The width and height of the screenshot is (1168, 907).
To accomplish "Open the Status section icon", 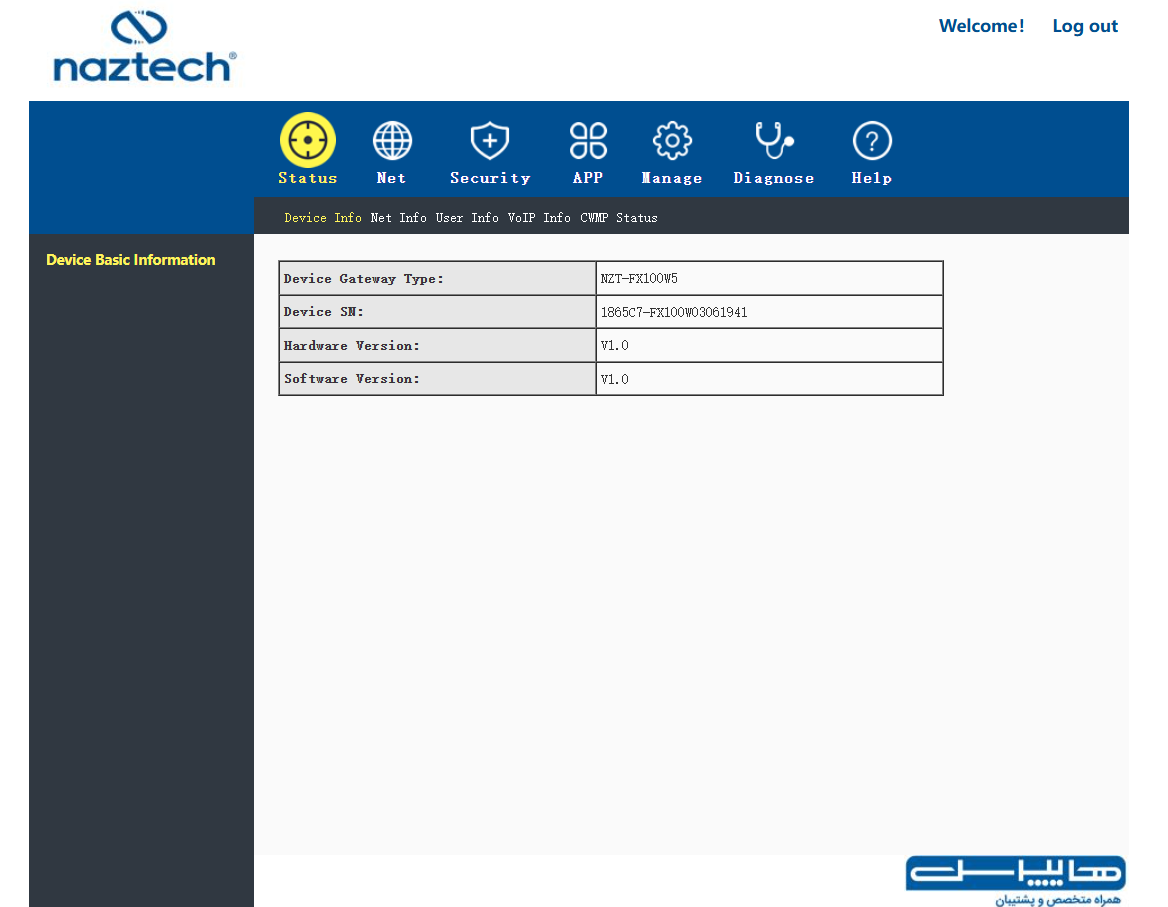I will click(308, 140).
